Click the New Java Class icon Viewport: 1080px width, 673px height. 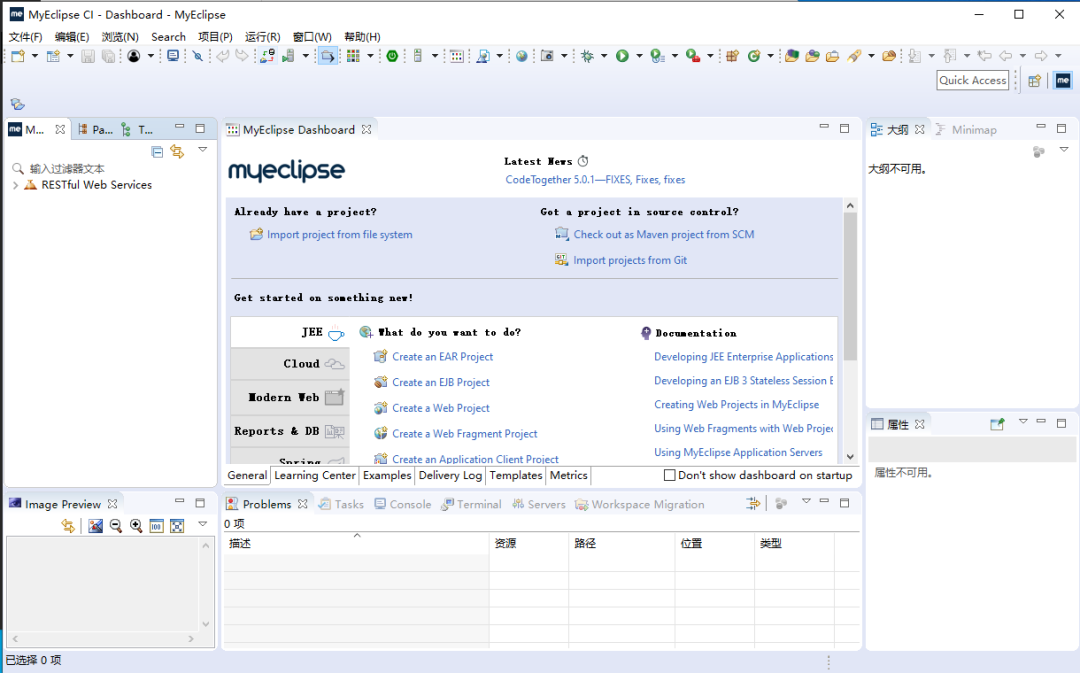(x=754, y=56)
